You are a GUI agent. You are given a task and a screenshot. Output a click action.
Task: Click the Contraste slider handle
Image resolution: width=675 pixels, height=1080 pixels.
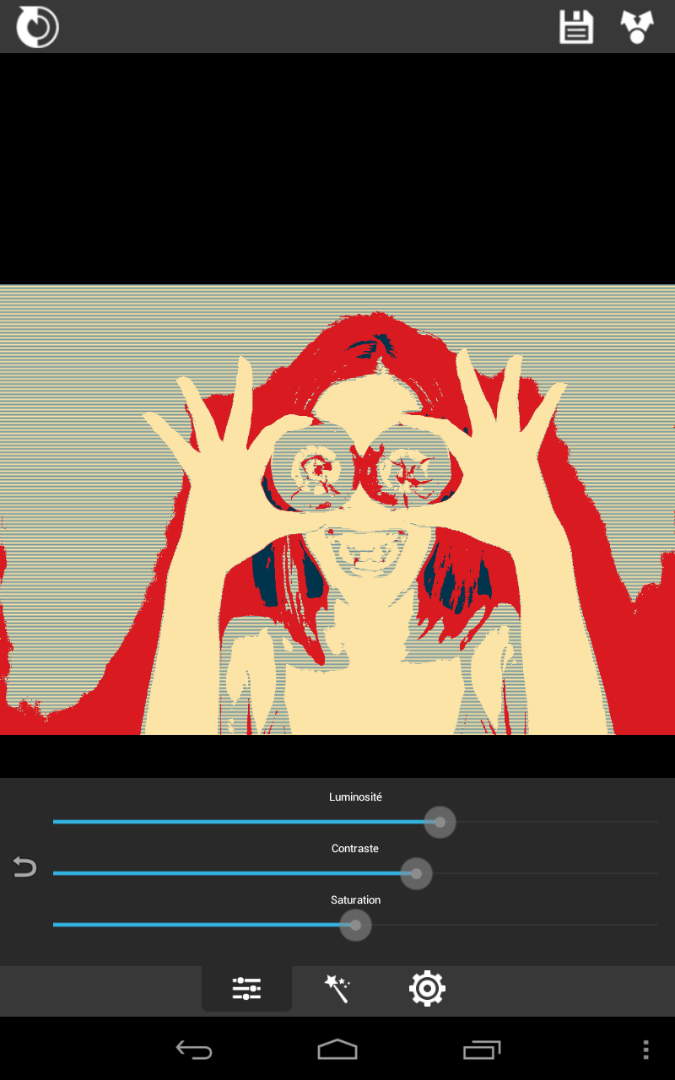coord(416,873)
